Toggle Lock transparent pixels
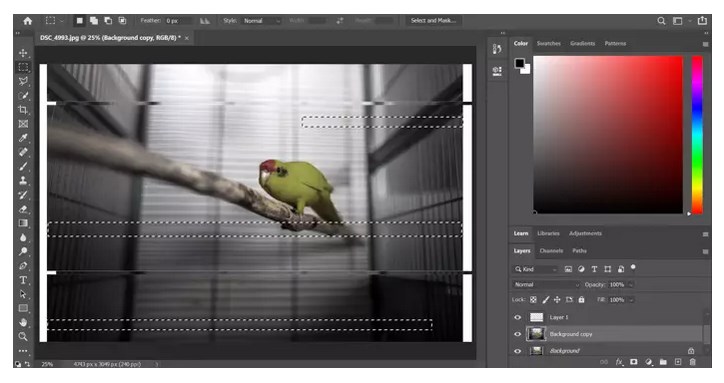Viewport: 724px width, 383px height. coord(533,300)
